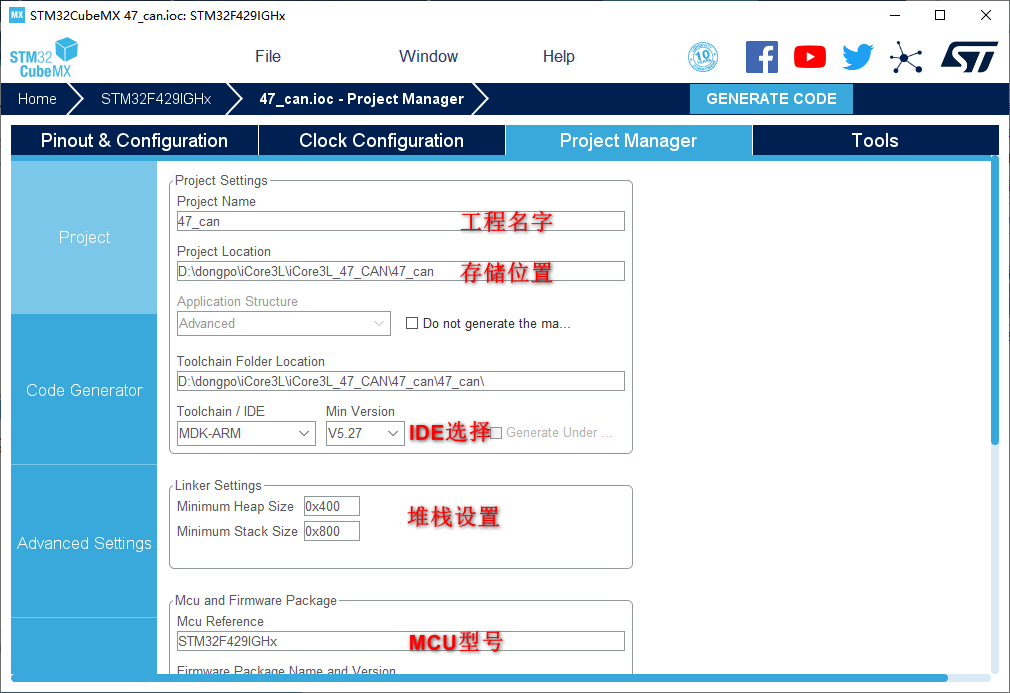
Task: Expand the Min Version V5.27 dropdown
Action: [x=365, y=433]
